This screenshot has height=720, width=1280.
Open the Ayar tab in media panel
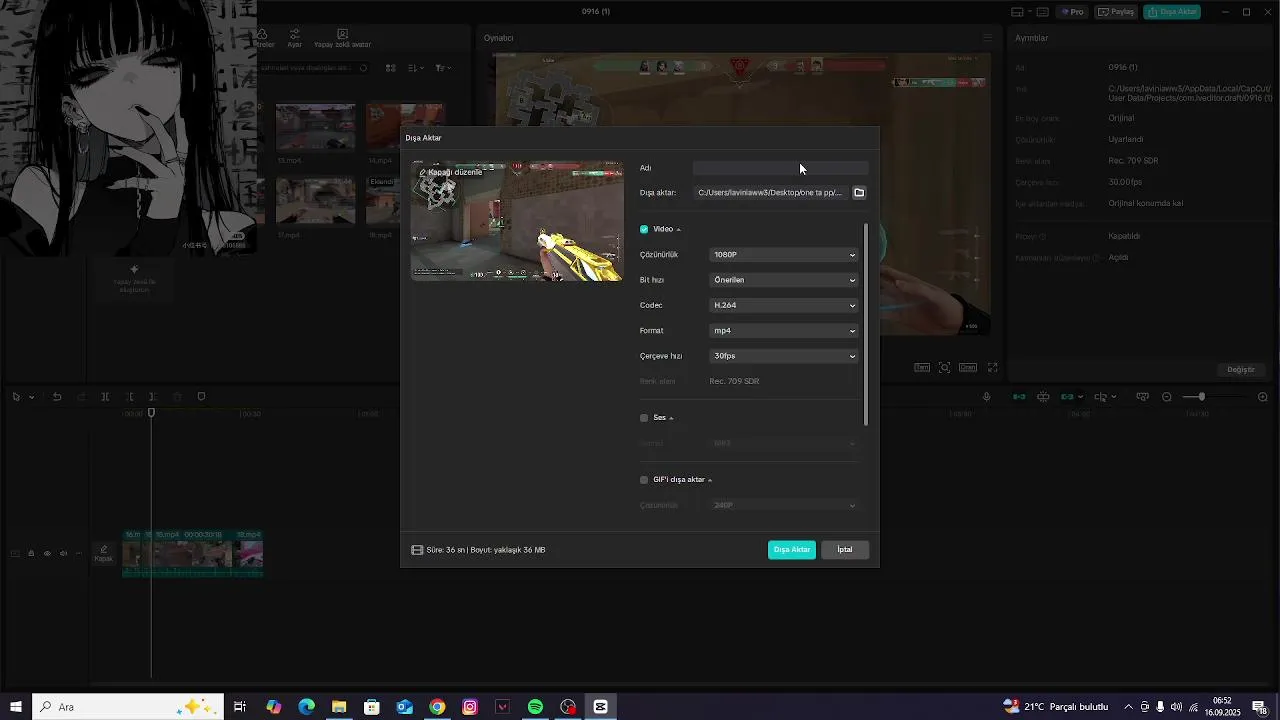click(294, 39)
